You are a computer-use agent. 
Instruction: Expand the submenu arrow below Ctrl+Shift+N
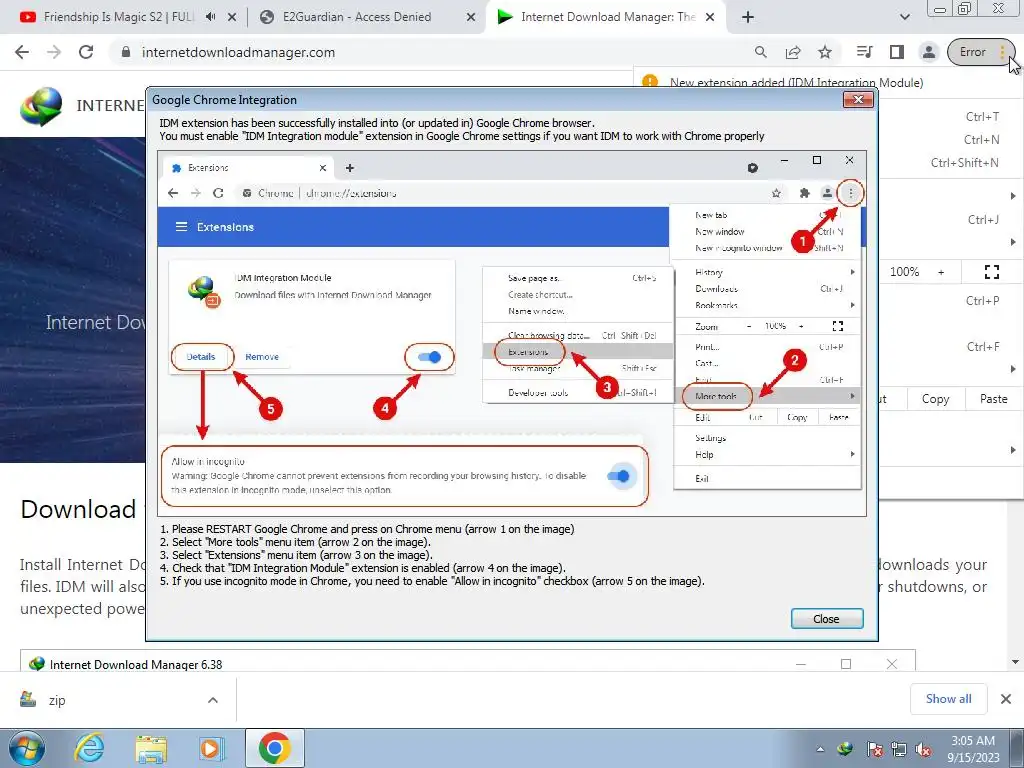(1013, 196)
